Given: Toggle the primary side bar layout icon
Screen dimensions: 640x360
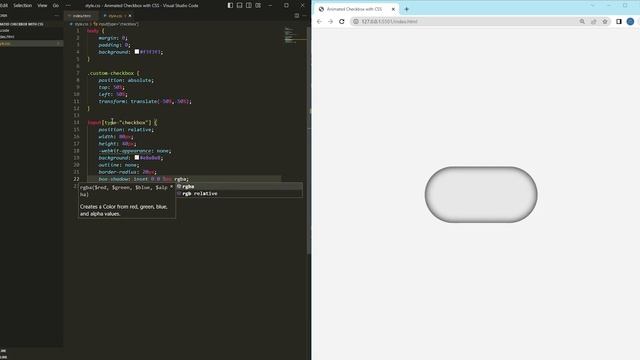Looking at the screenshot, I should pos(230,5).
